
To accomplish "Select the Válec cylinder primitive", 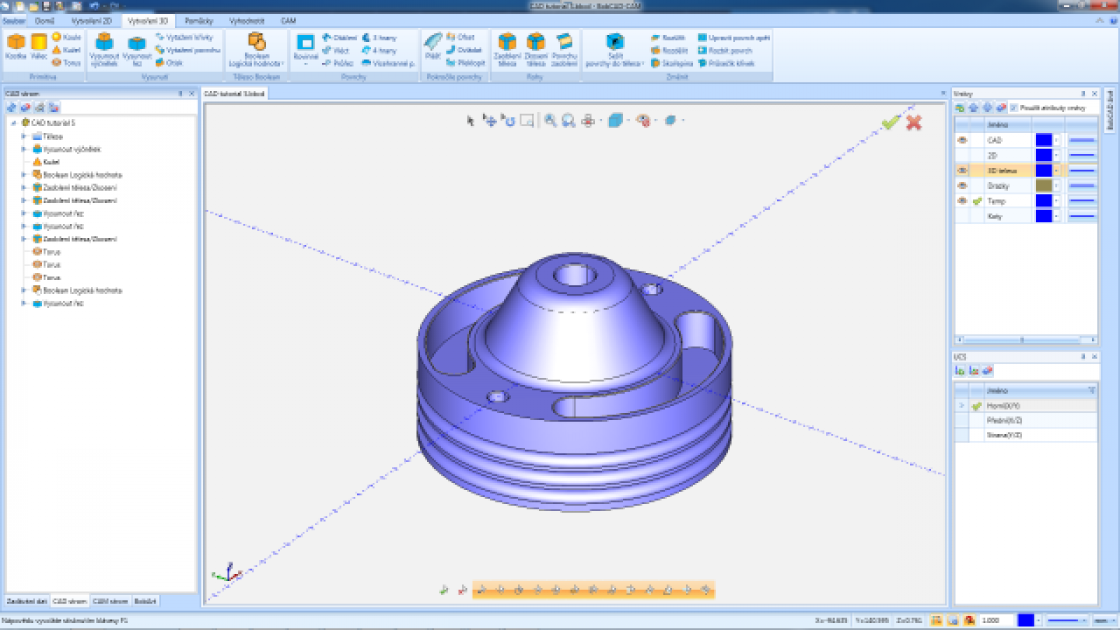I will click(39, 47).
